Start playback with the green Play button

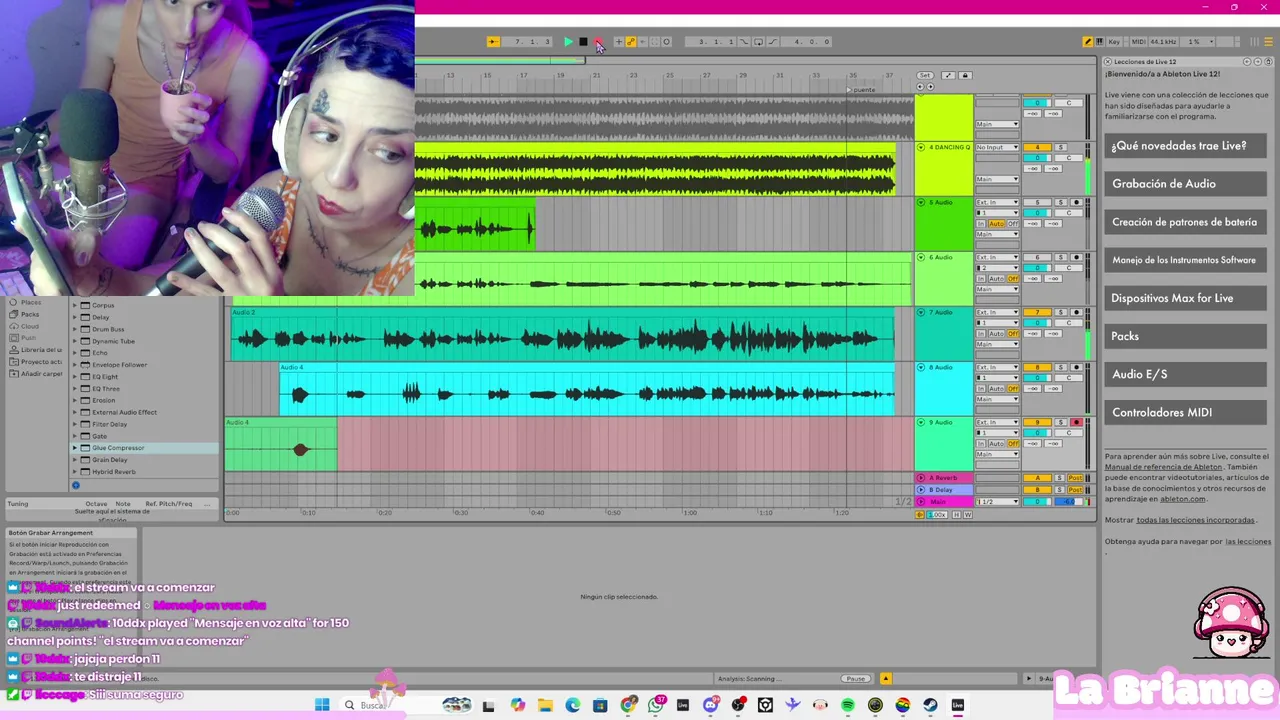569,42
